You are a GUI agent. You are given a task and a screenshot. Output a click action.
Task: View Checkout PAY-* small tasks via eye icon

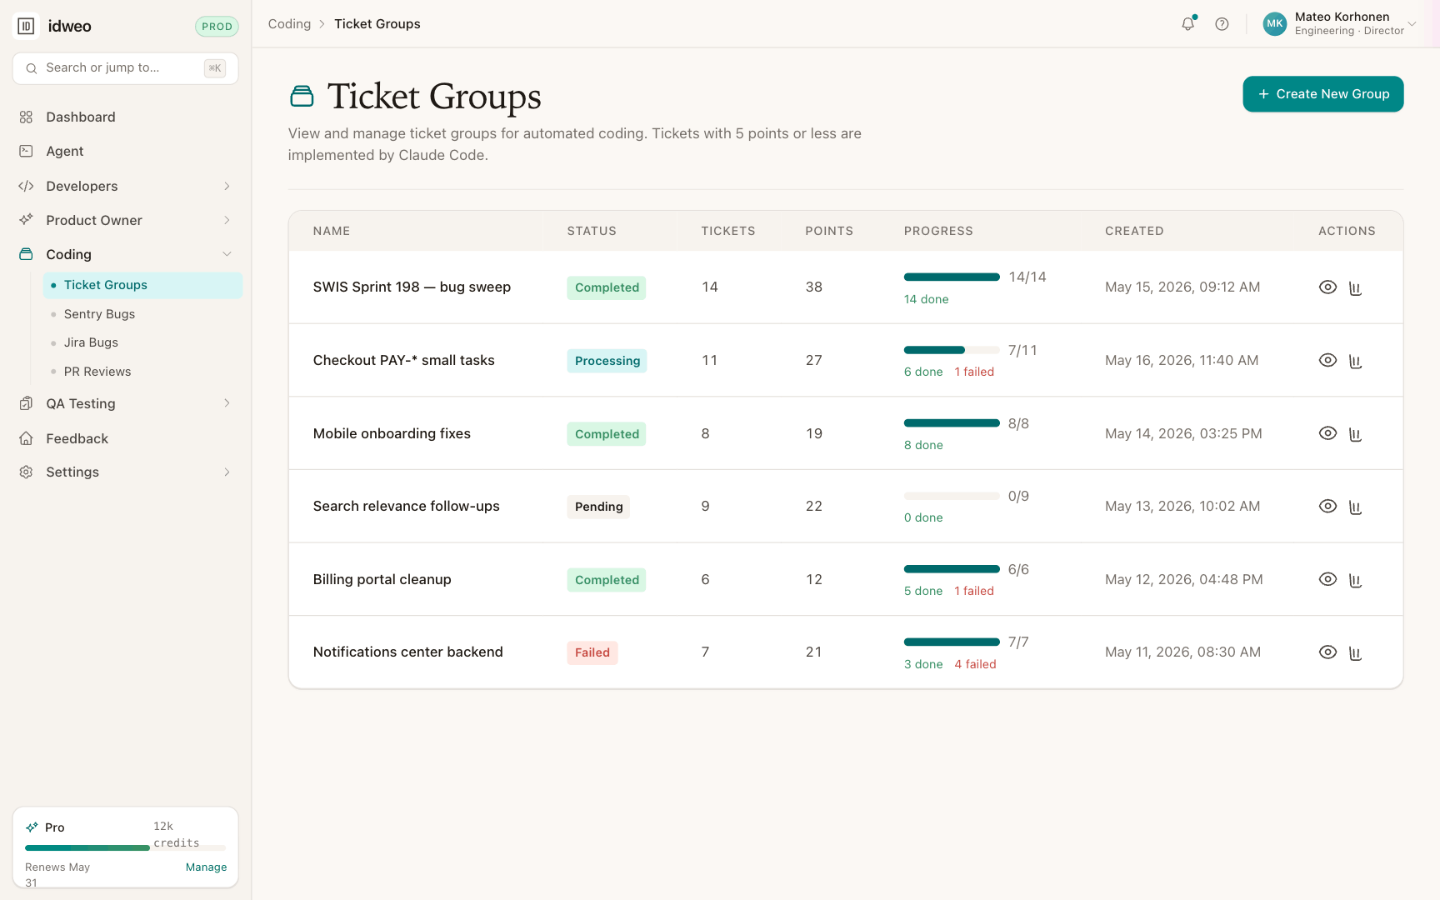(1328, 360)
